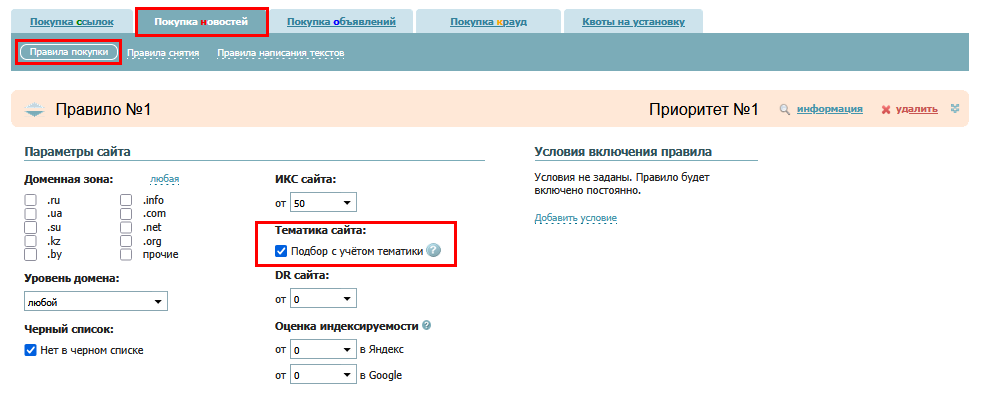Open the help icon beside Оценка индексируемости
Image resolution: width=985 pixels, height=412 pixels.
coord(427,325)
